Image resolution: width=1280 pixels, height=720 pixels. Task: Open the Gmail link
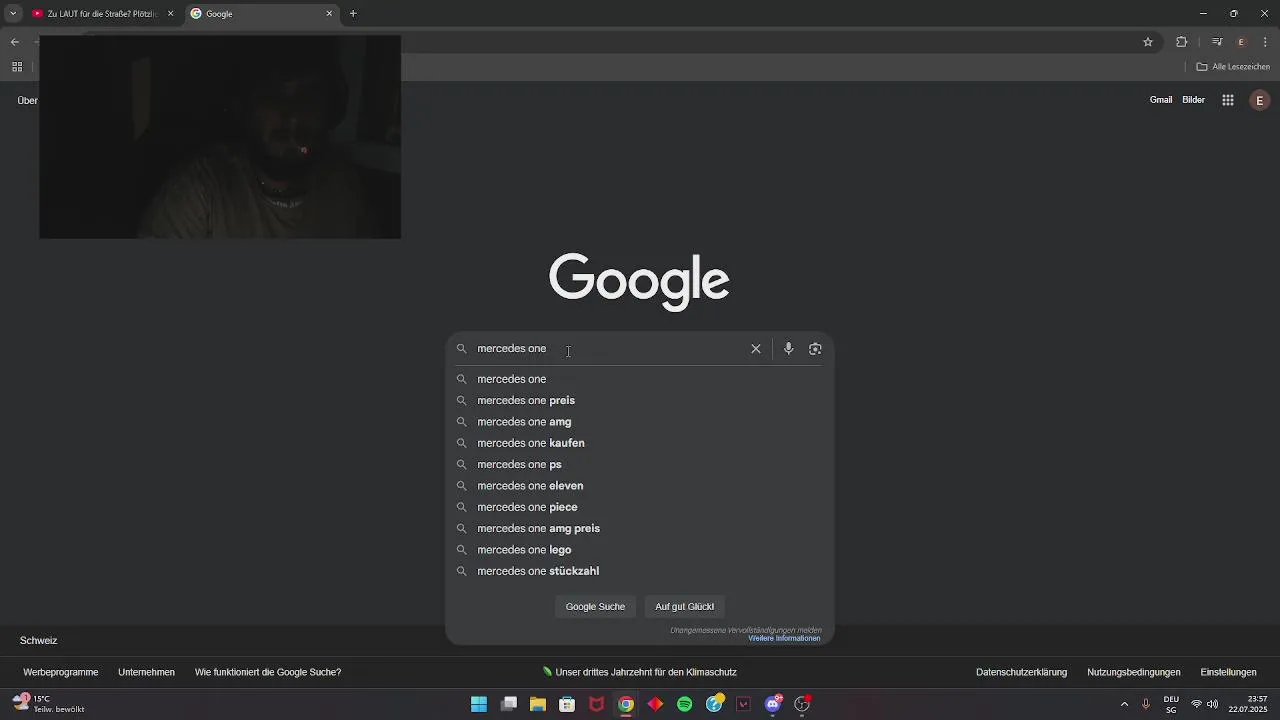1161,100
